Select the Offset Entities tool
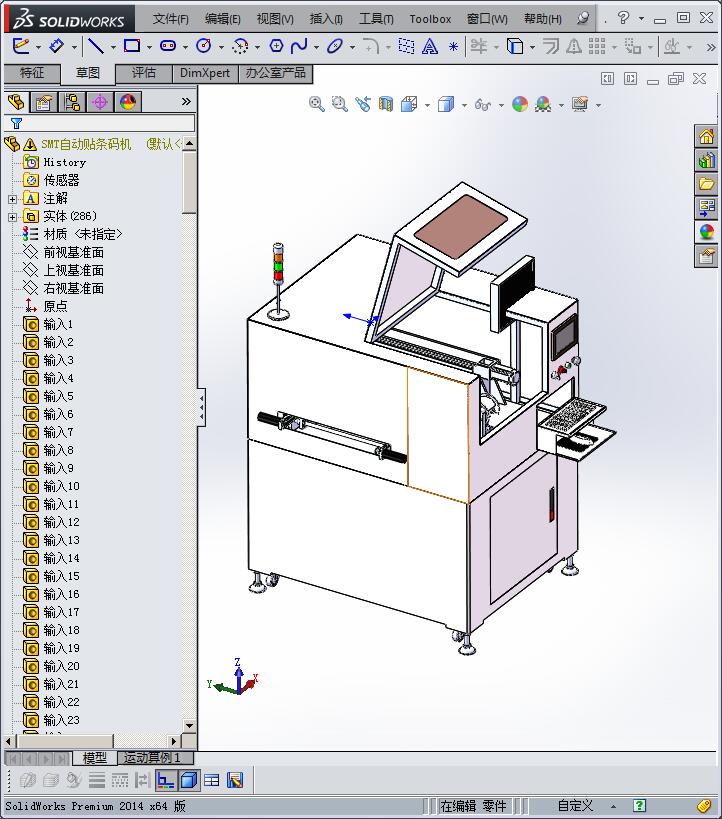The image size is (722, 819). (x=551, y=46)
